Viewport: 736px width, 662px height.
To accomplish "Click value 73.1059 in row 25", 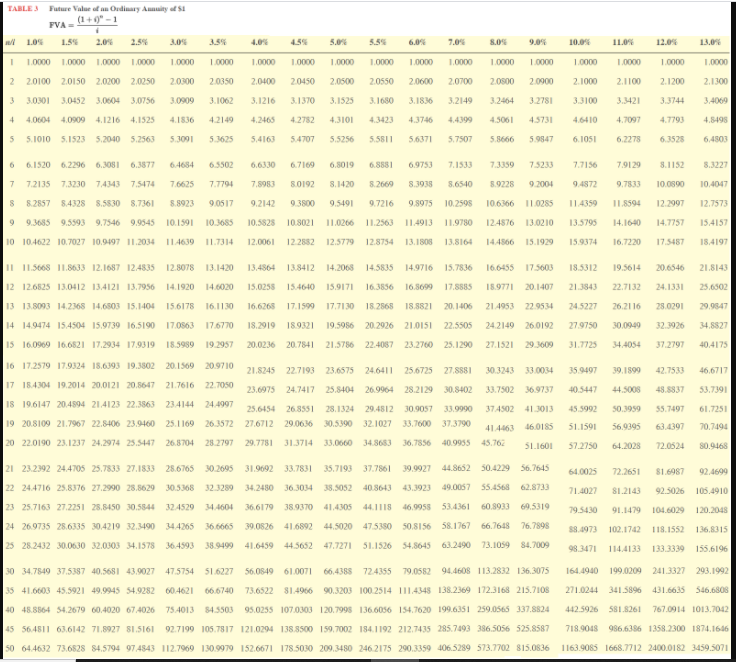I will (496, 546).
